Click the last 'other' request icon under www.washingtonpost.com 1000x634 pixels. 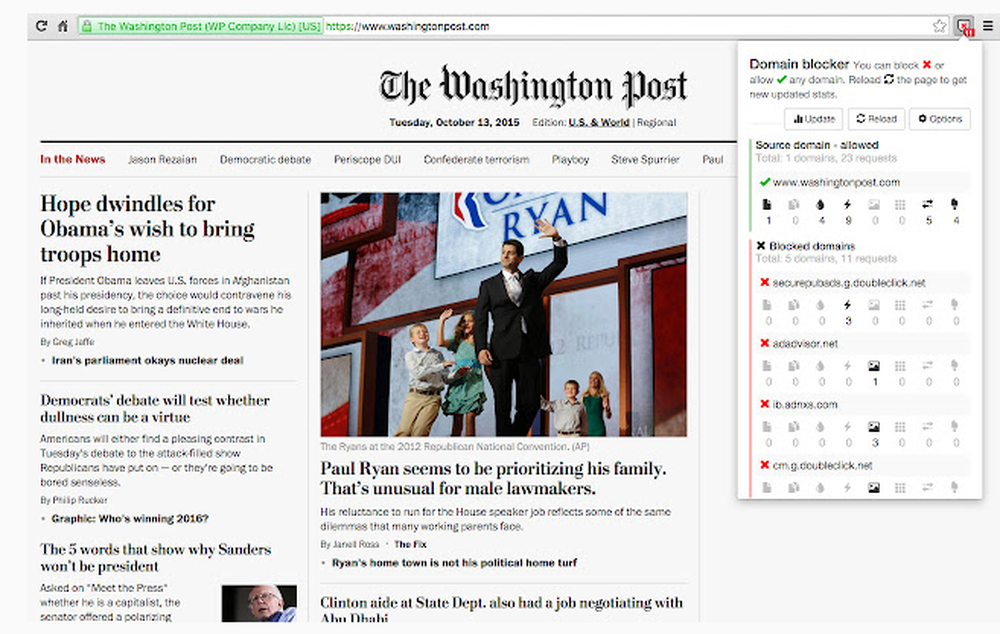coord(955,204)
